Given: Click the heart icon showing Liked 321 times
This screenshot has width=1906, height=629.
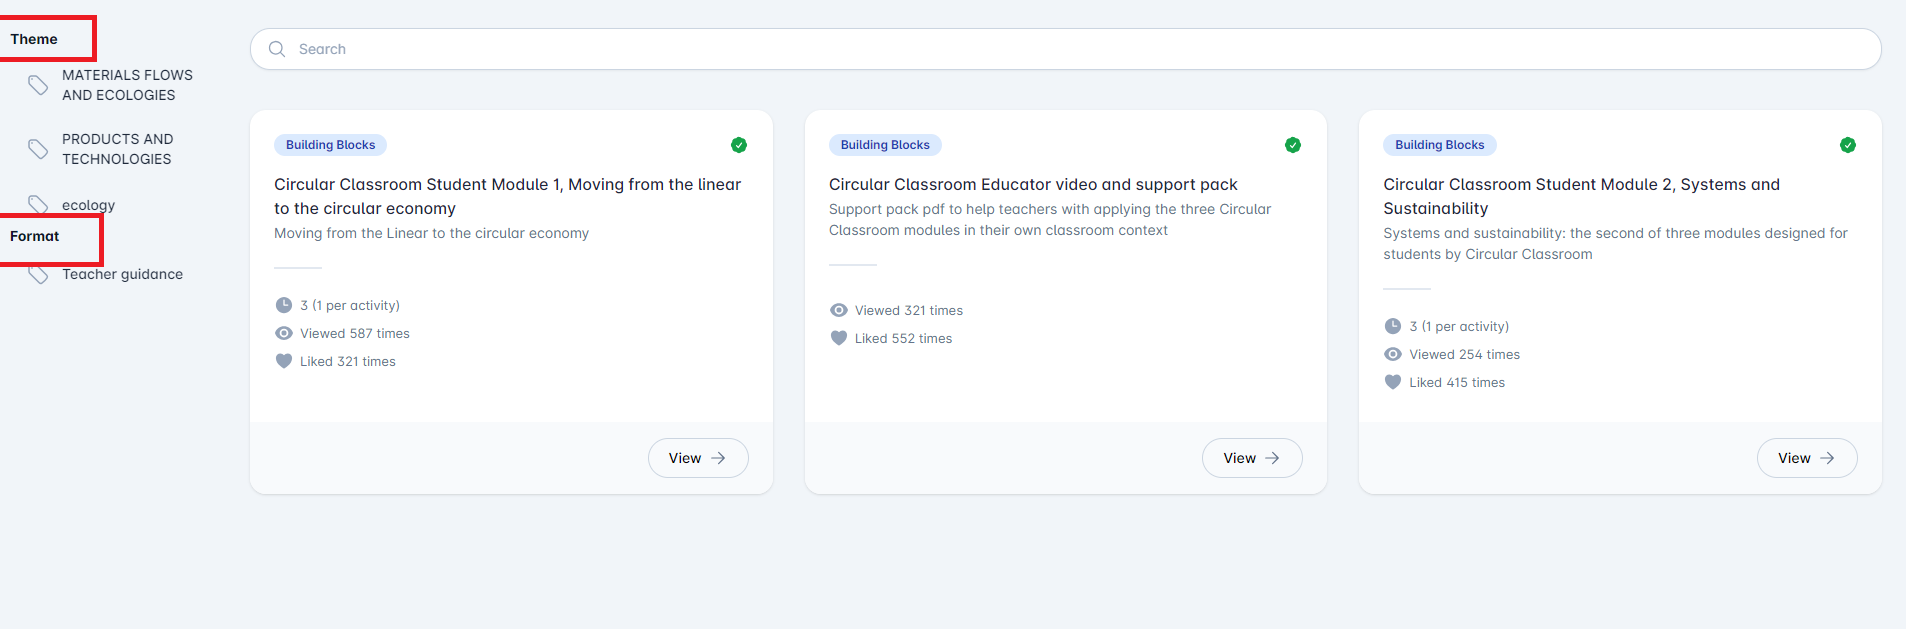Looking at the screenshot, I should (x=284, y=361).
